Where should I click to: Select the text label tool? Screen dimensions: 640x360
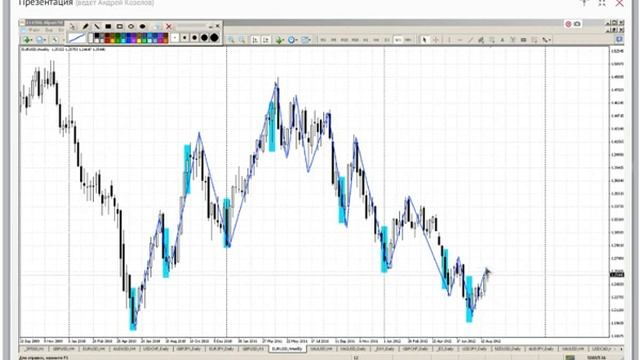pyautogui.click(x=513, y=40)
